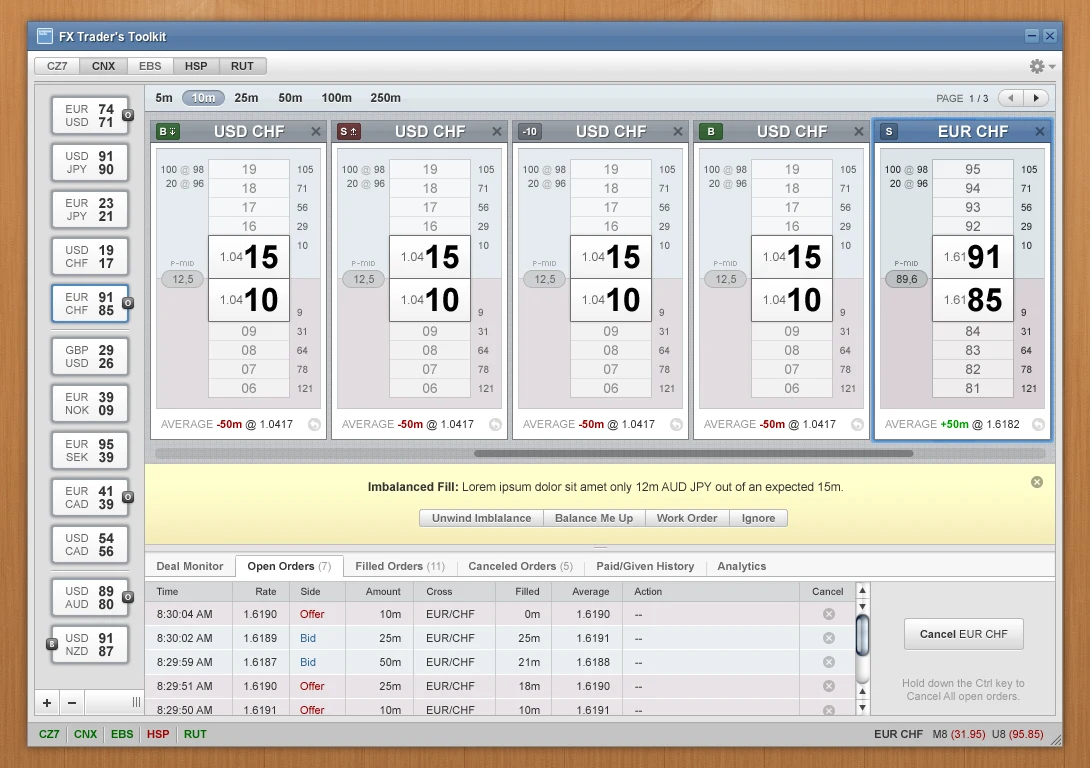Cancel the 8:29:51 AM order
This screenshot has height=768, width=1090.
(829, 686)
